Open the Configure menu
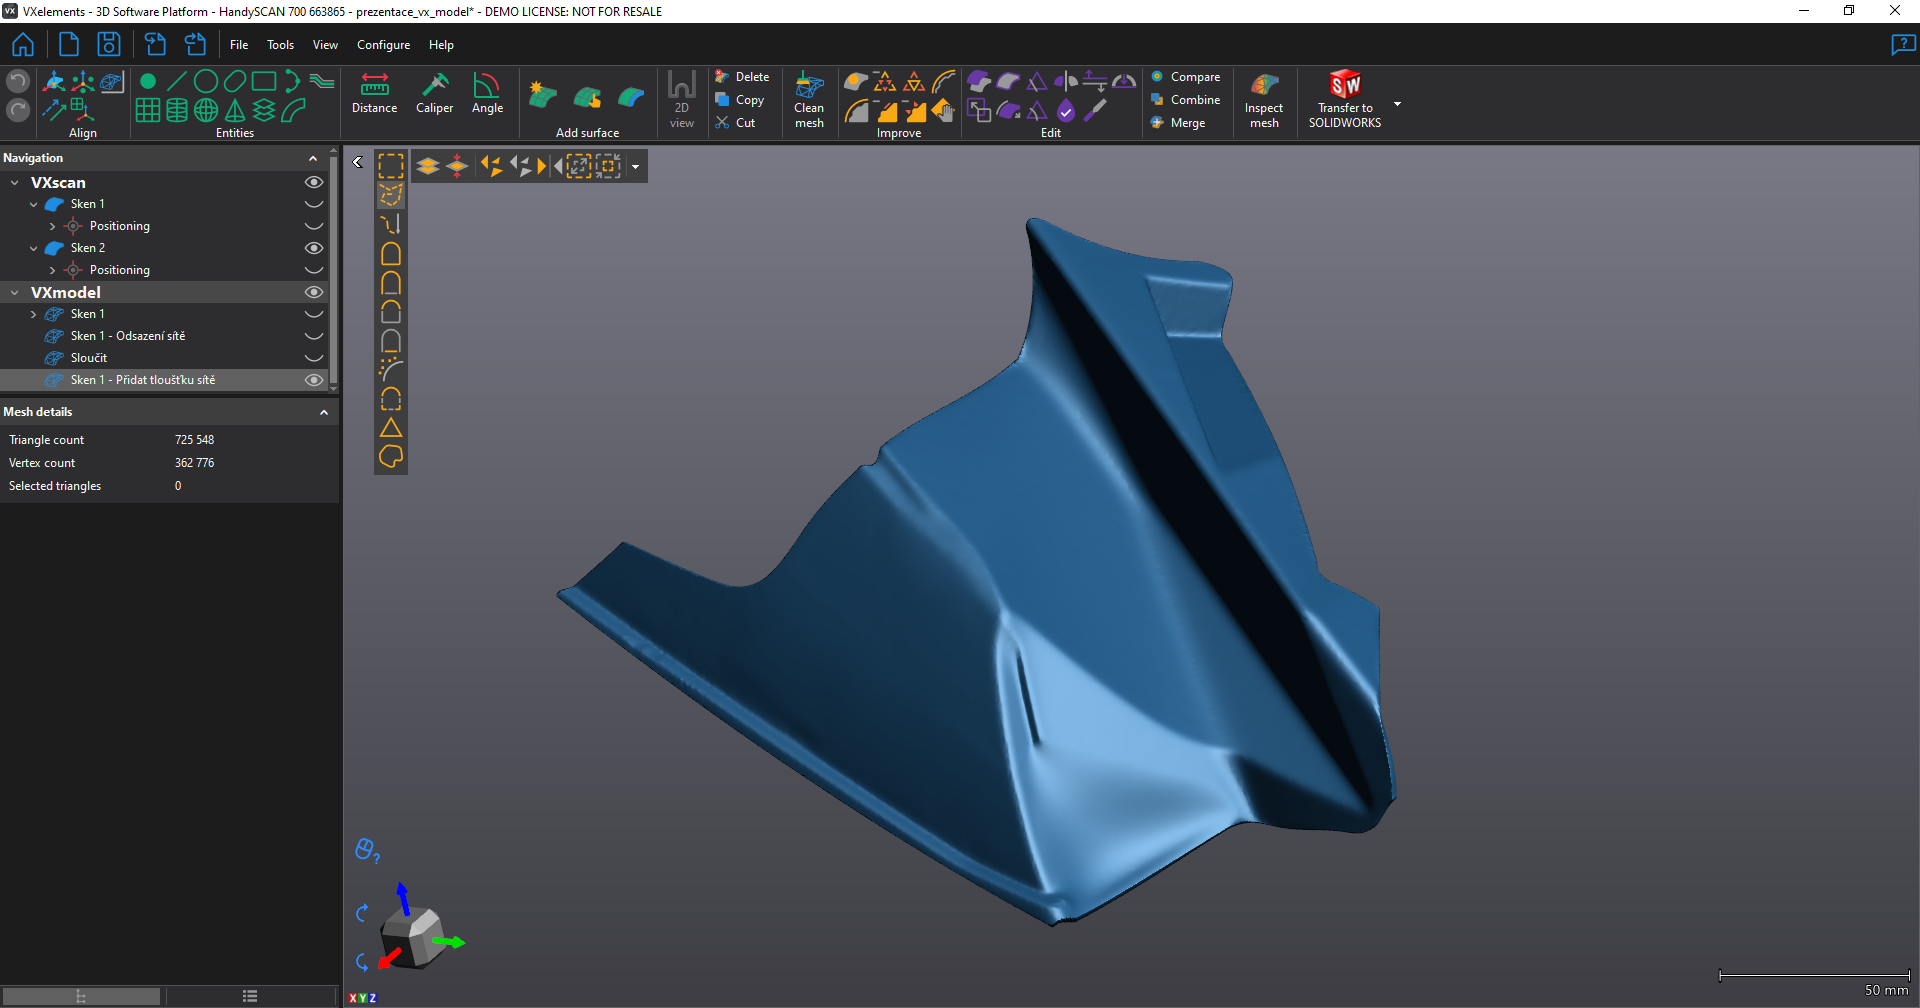1920x1008 pixels. pos(383,45)
